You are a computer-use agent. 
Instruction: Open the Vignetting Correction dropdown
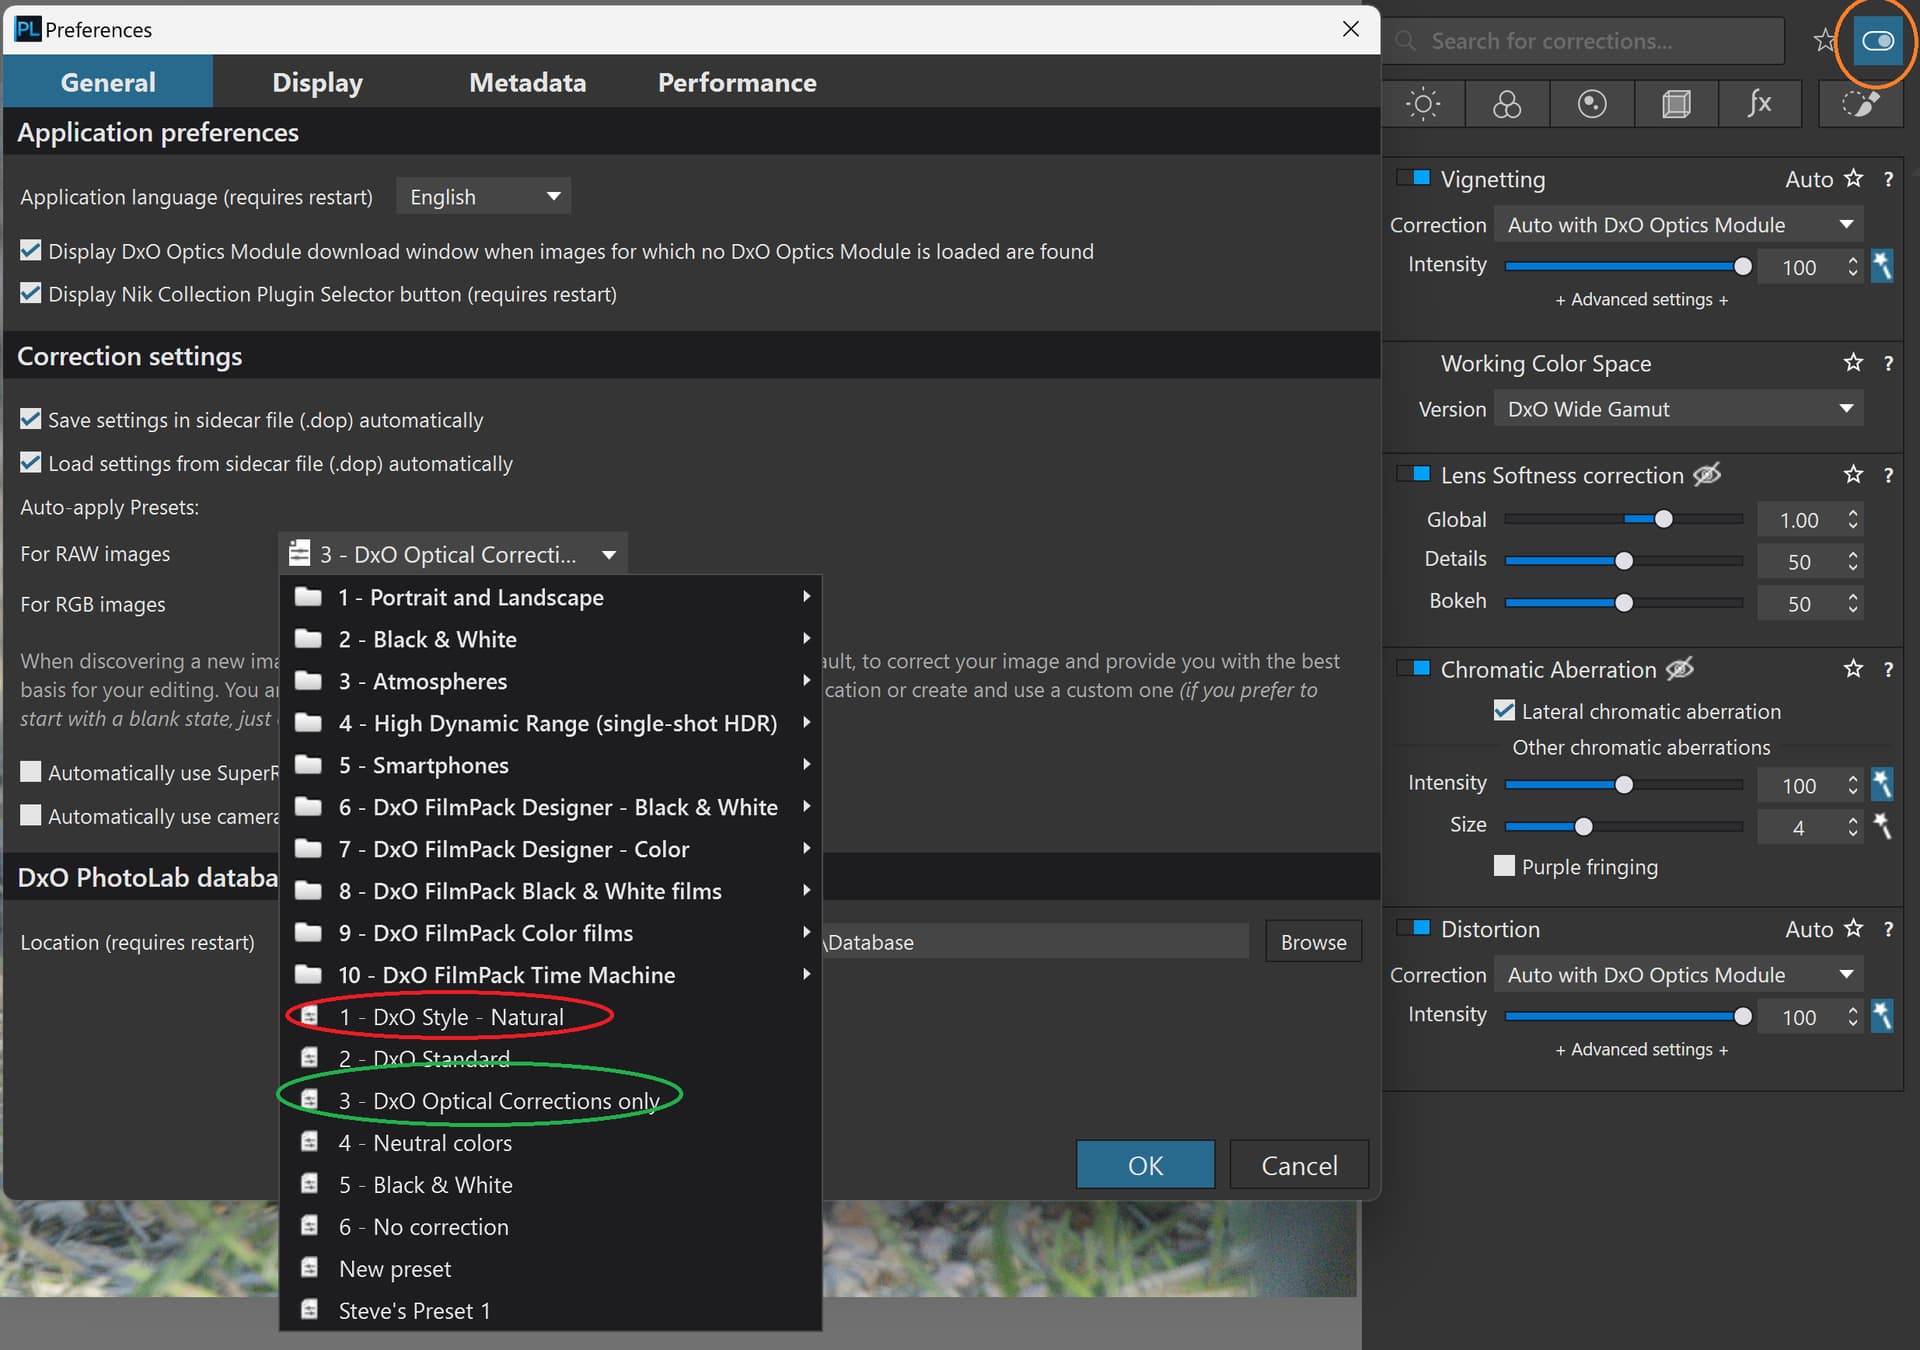tap(1679, 225)
